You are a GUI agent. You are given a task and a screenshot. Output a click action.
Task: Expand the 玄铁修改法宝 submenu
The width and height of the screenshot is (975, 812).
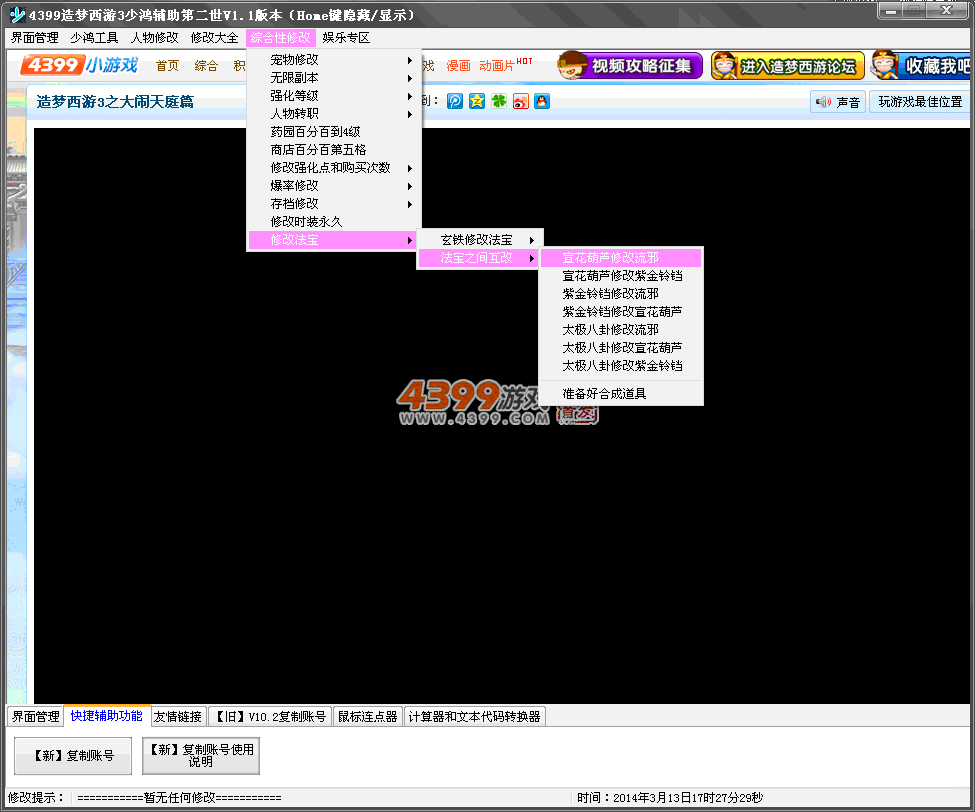click(479, 240)
